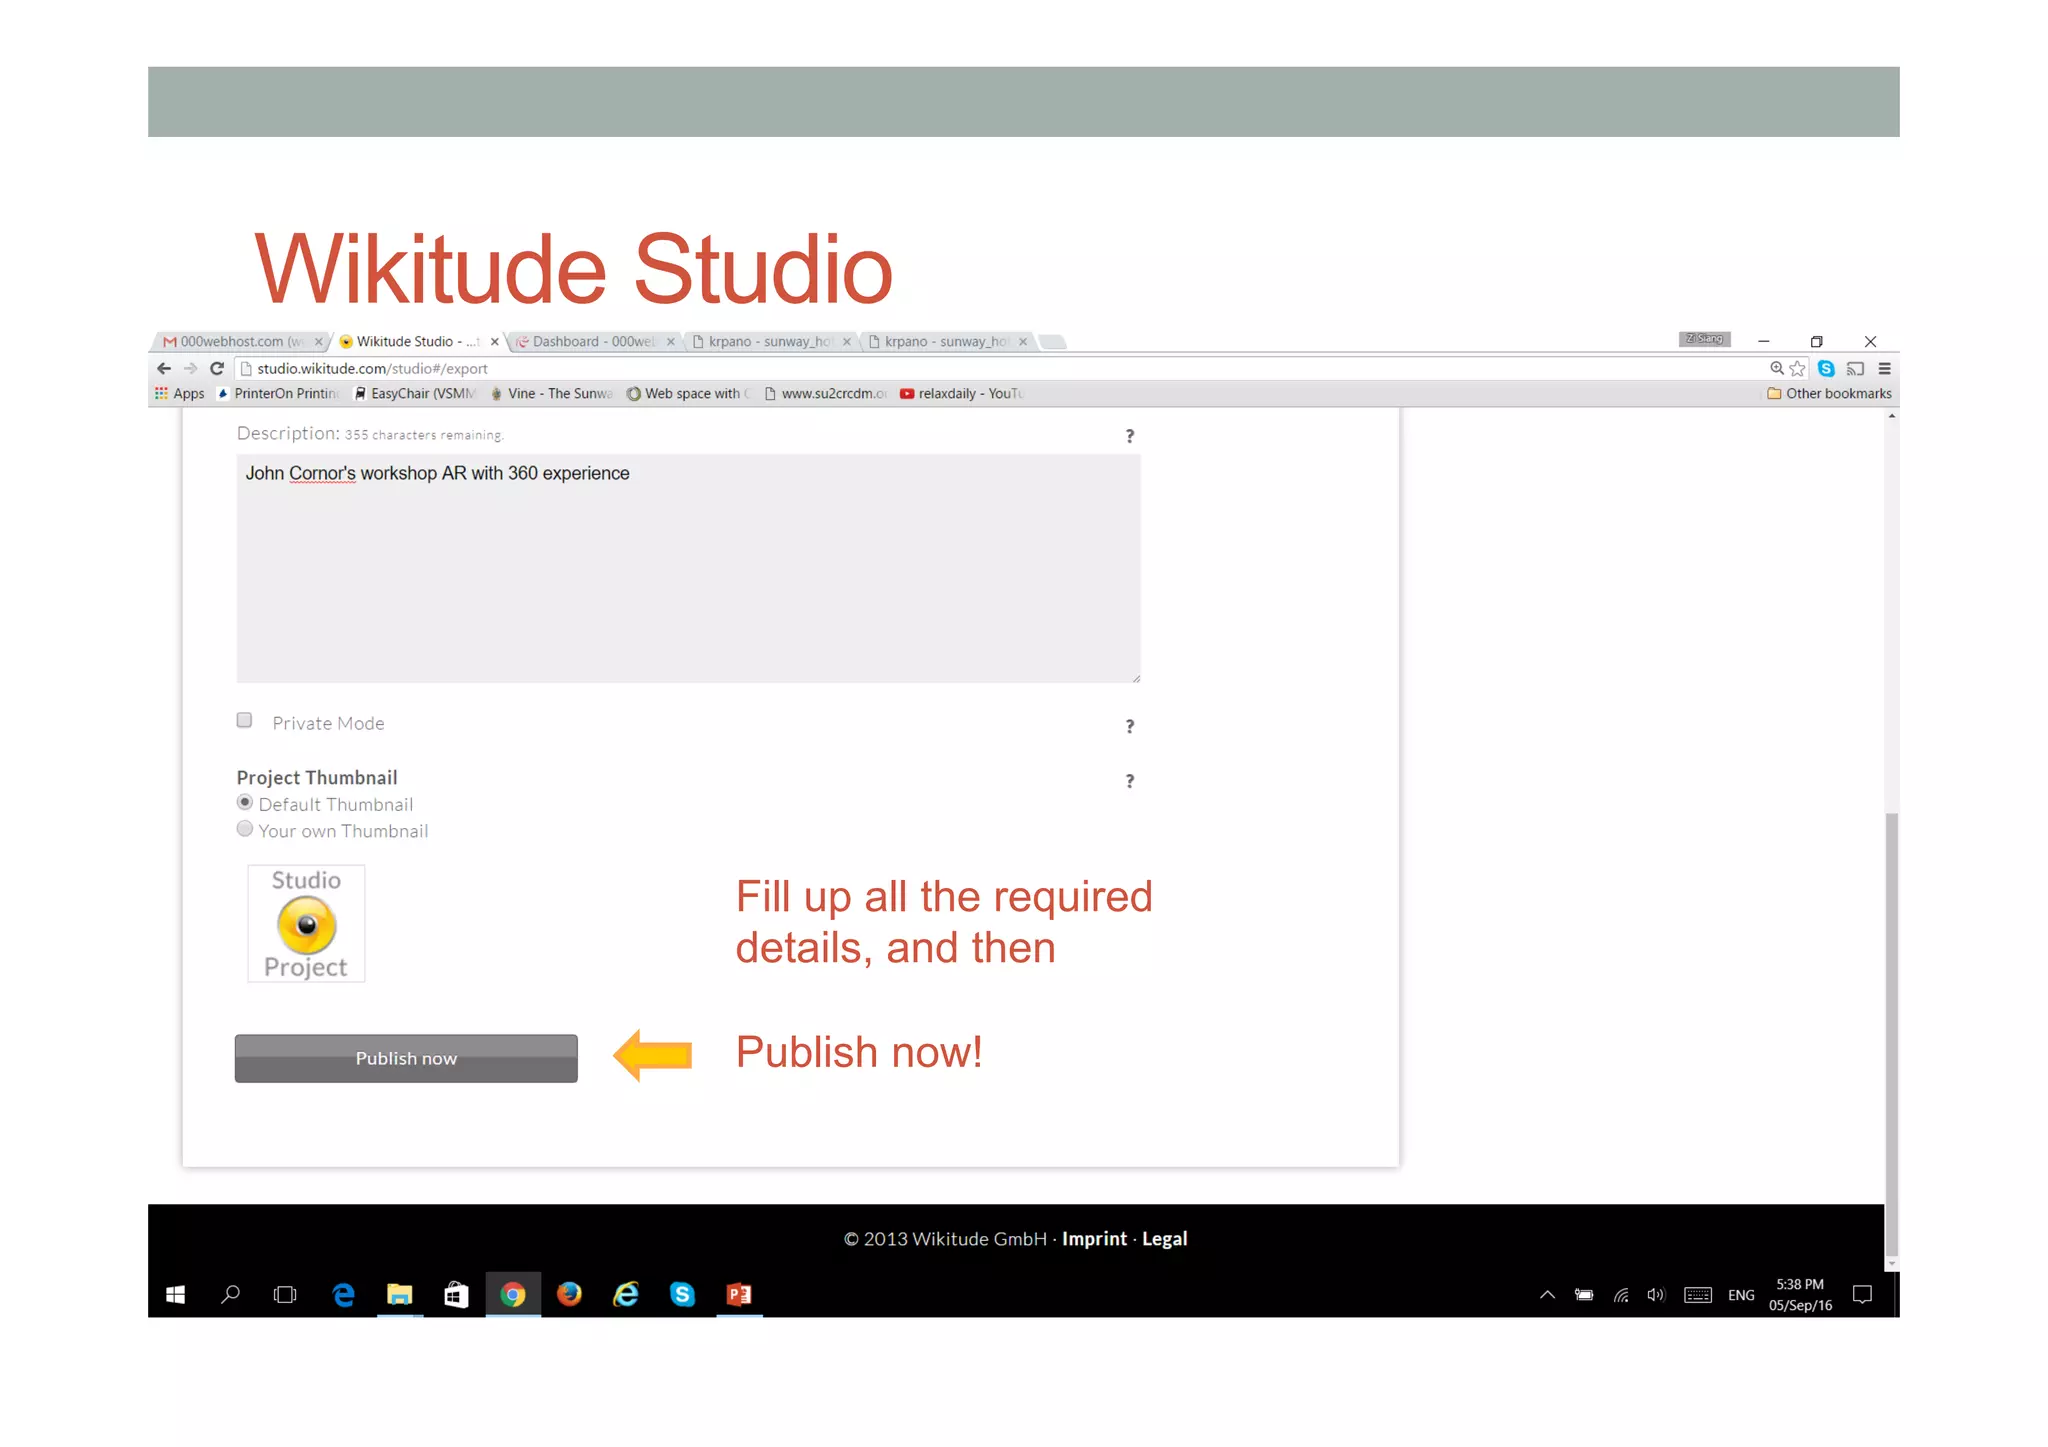2048x1447 pixels.
Task: Click the Studio Project default thumbnail image
Action: coord(306,923)
